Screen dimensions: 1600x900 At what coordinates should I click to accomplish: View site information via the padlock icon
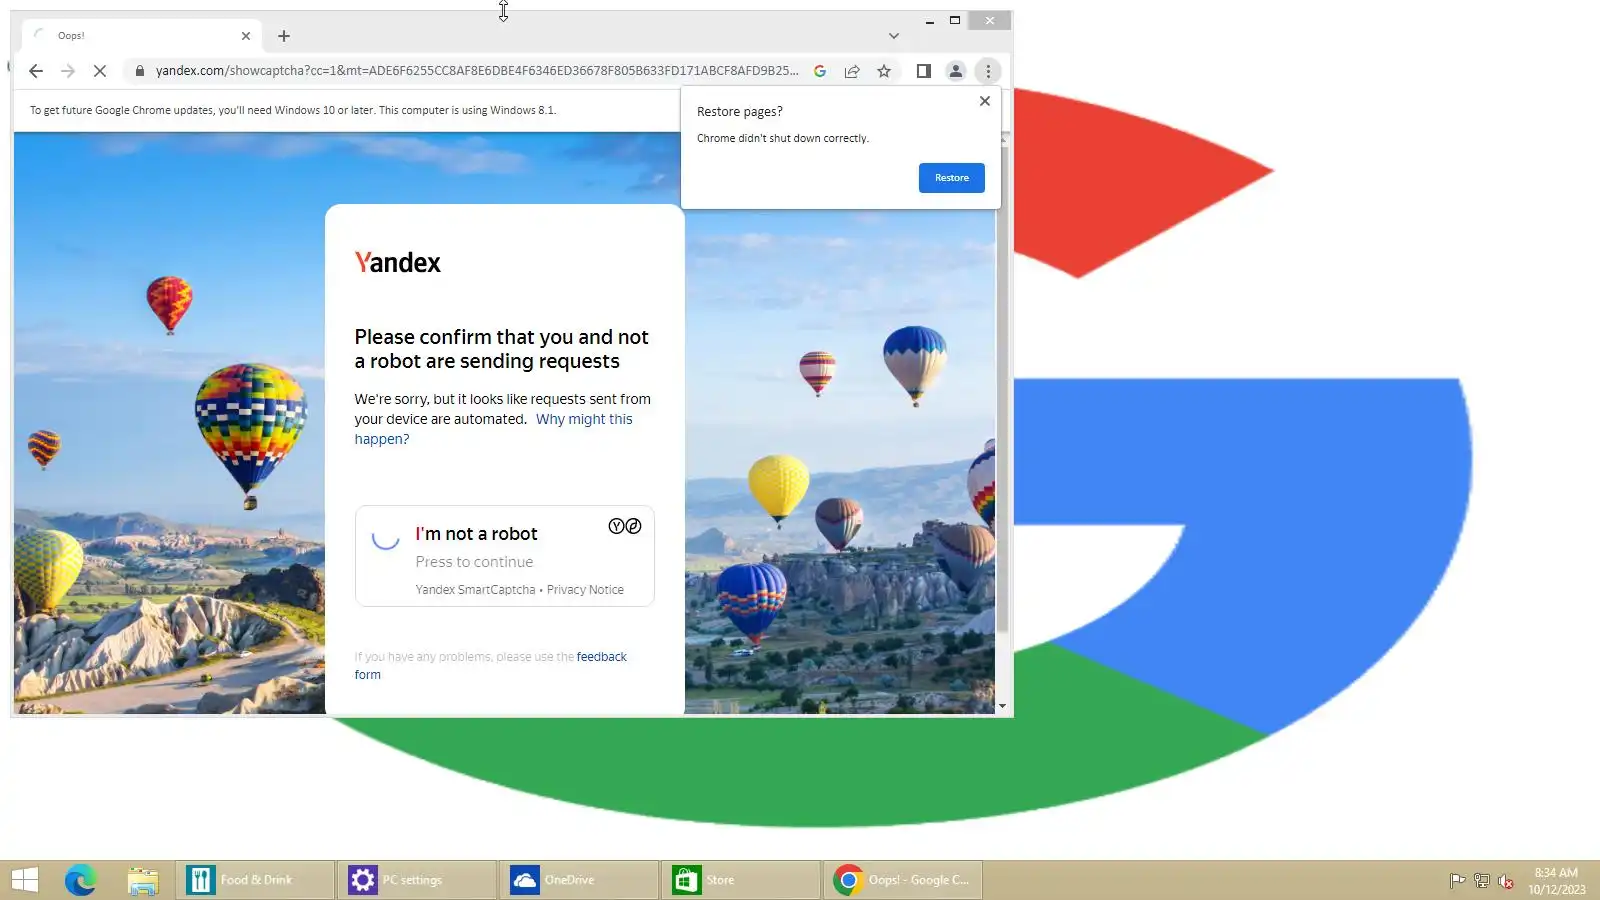tap(140, 71)
